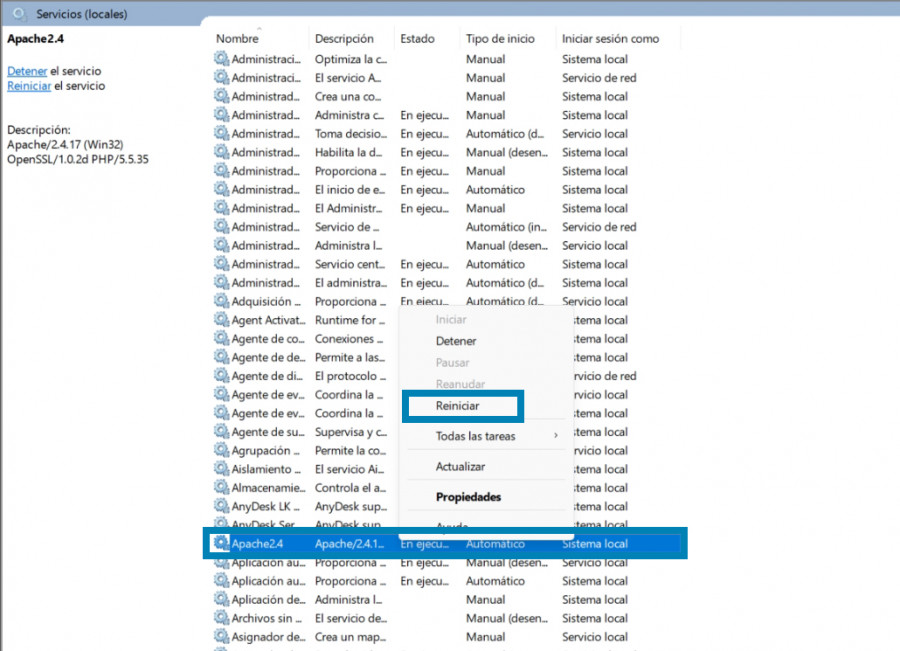Click the Agent Activat... service gear icon
The image size is (900, 651).
[x=222, y=320]
